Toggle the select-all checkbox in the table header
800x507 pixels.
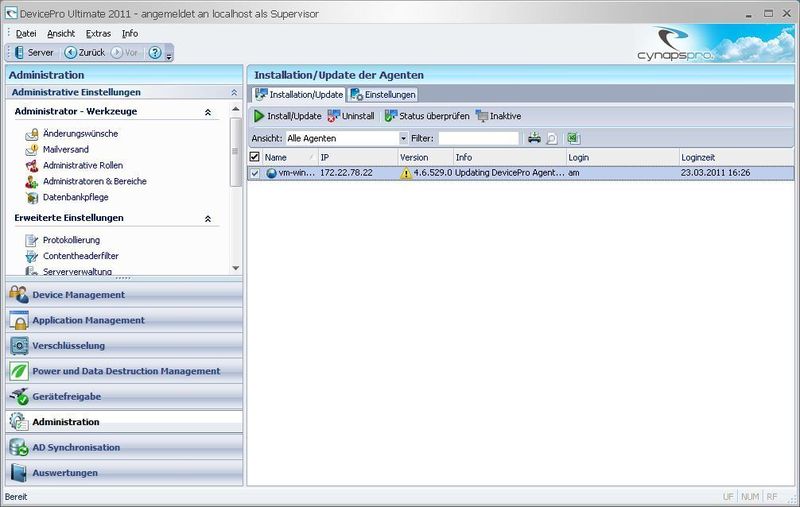254,157
